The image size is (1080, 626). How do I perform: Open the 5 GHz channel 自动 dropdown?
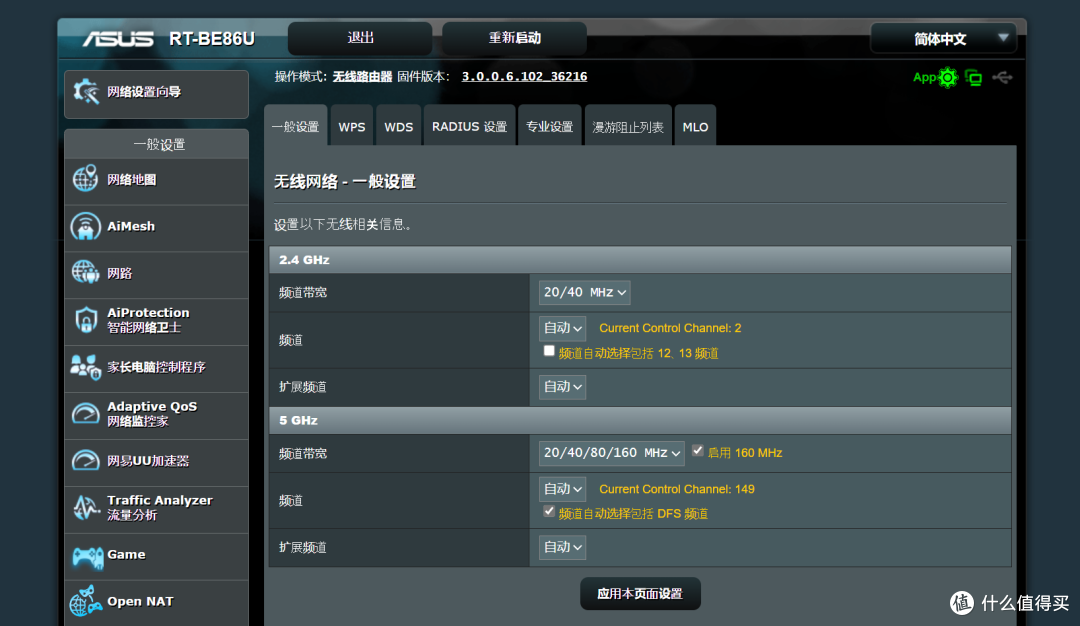tap(562, 489)
